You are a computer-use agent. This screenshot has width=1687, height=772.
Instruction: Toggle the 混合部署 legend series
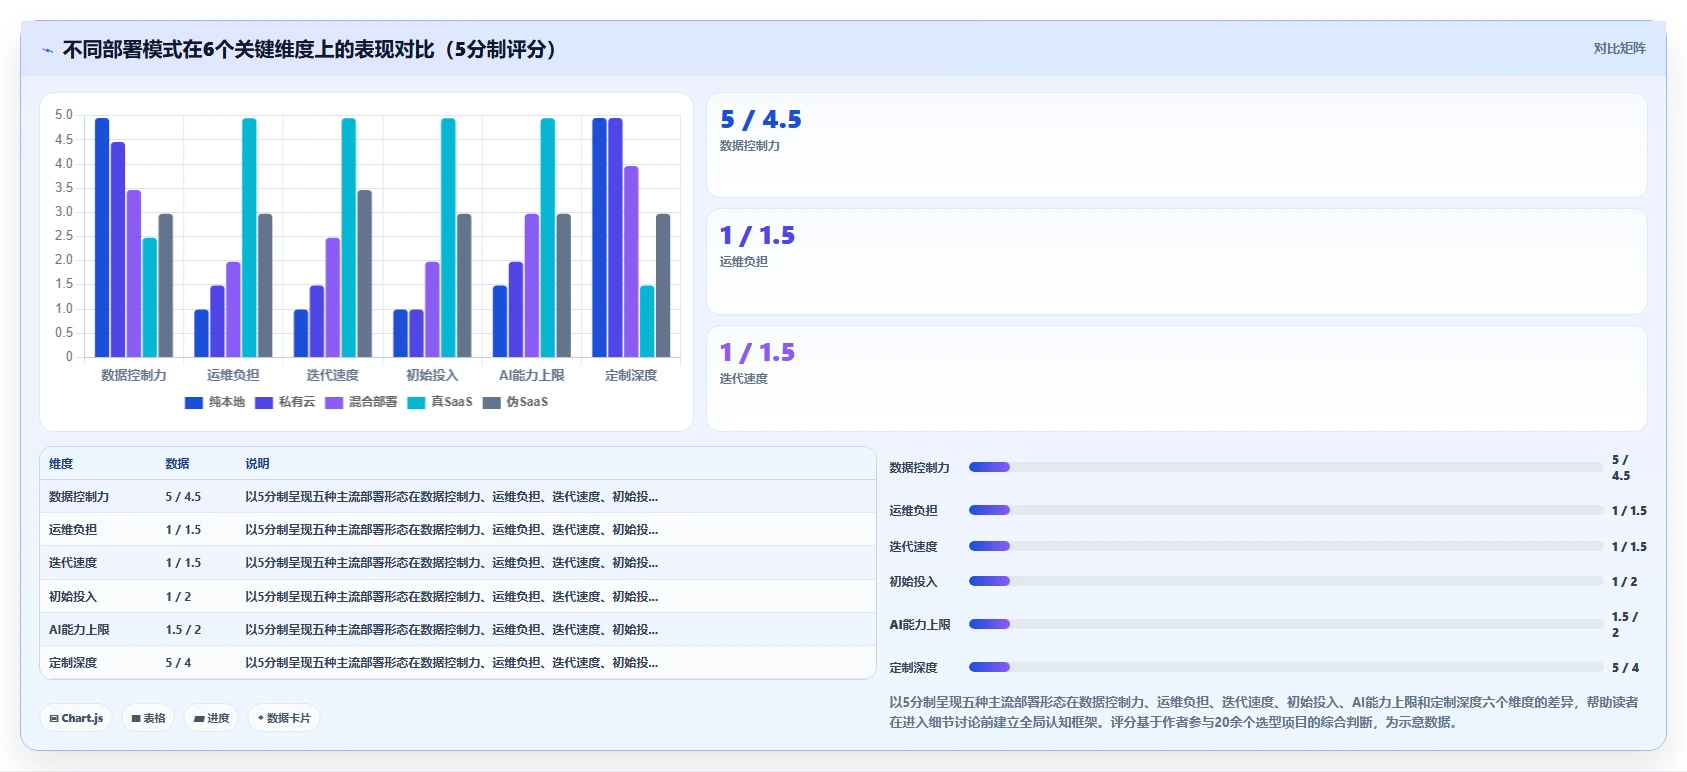click(x=361, y=402)
